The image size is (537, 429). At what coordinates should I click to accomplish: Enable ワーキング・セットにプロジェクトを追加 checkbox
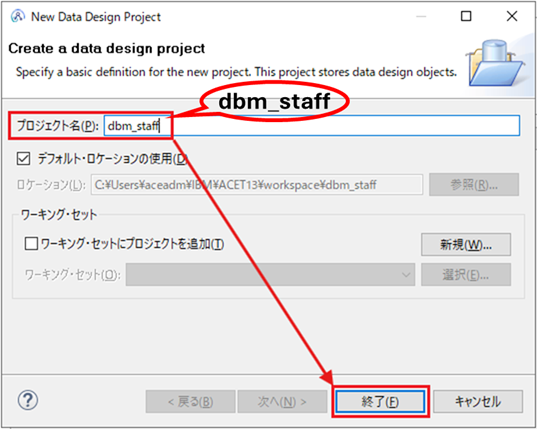click(31, 244)
